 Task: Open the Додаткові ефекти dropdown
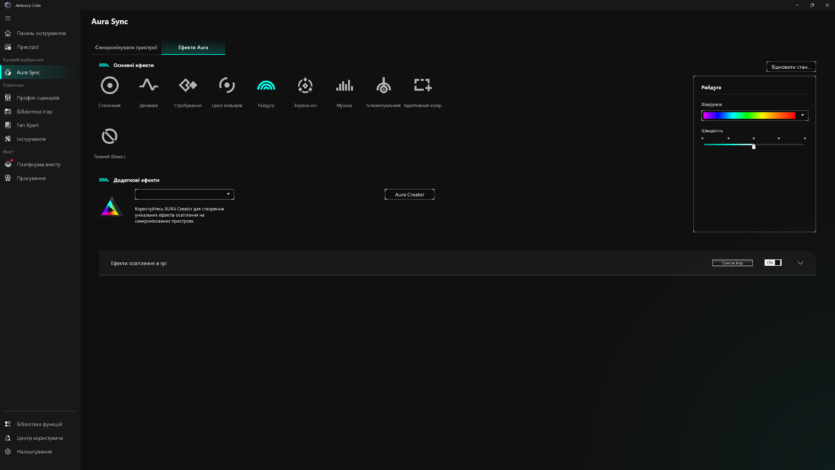pyautogui.click(x=184, y=194)
